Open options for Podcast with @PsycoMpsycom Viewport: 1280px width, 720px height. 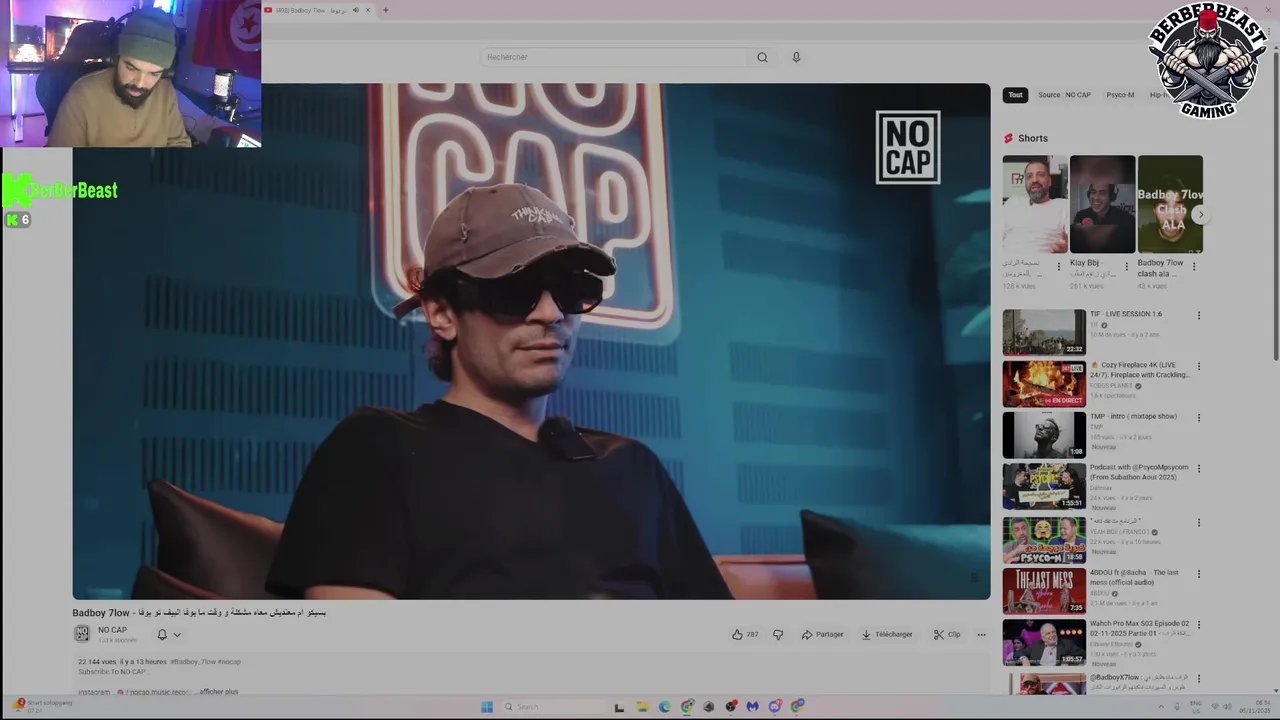coord(1199,469)
